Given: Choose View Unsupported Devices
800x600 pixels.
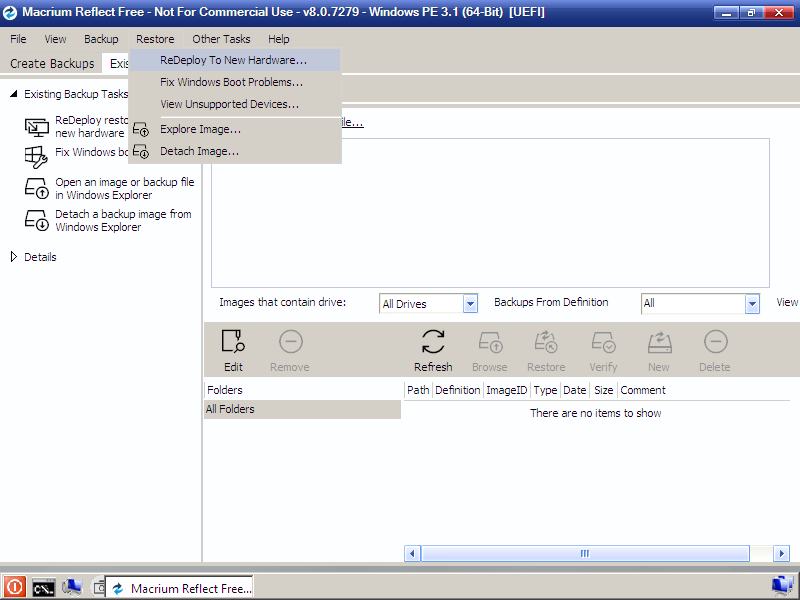Looking at the screenshot, I should pyautogui.click(x=235, y=104).
